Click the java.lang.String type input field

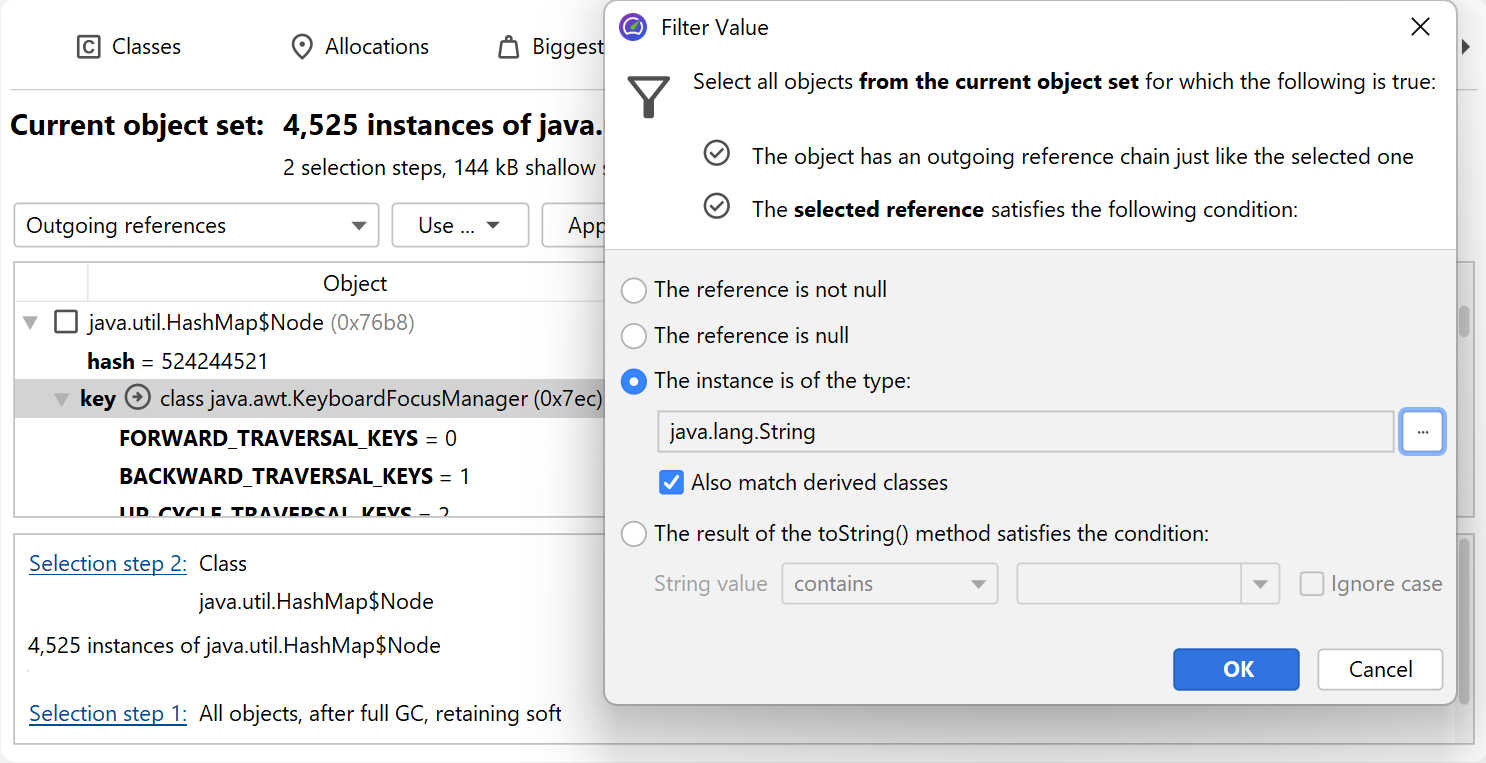tap(1025, 432)
